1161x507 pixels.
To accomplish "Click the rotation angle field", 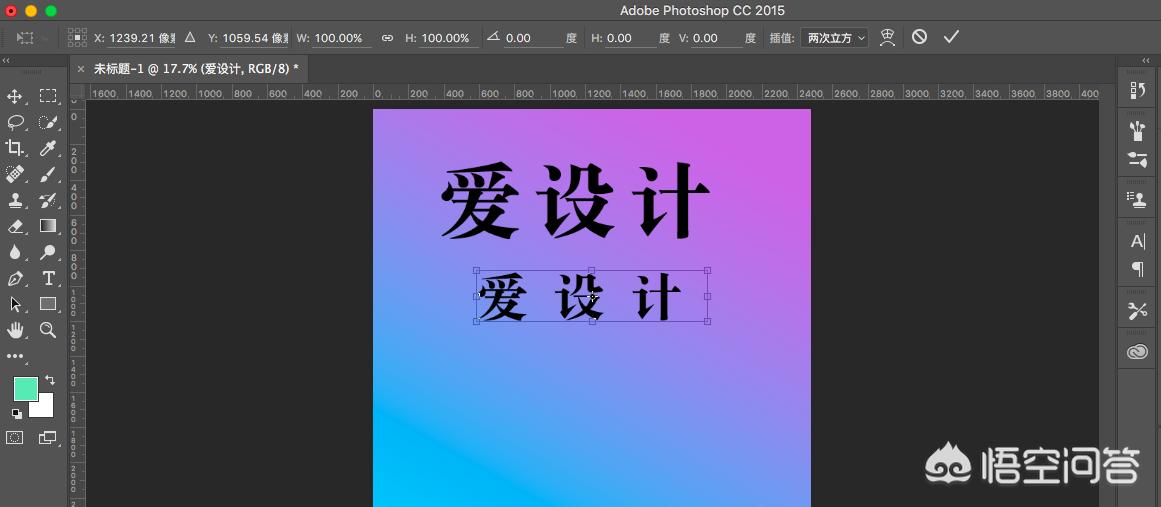I will pos(534,38).
